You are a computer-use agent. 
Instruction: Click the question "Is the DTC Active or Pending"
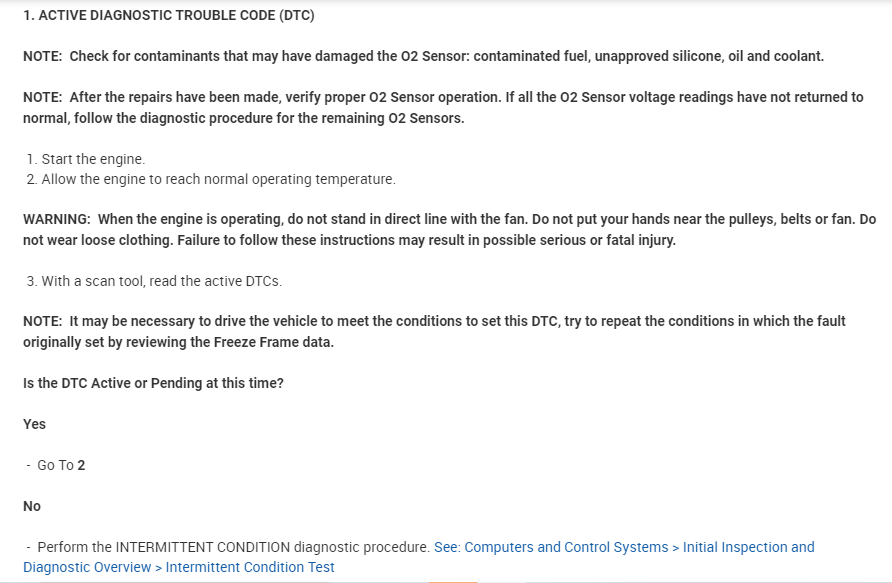tap(153, 383)
